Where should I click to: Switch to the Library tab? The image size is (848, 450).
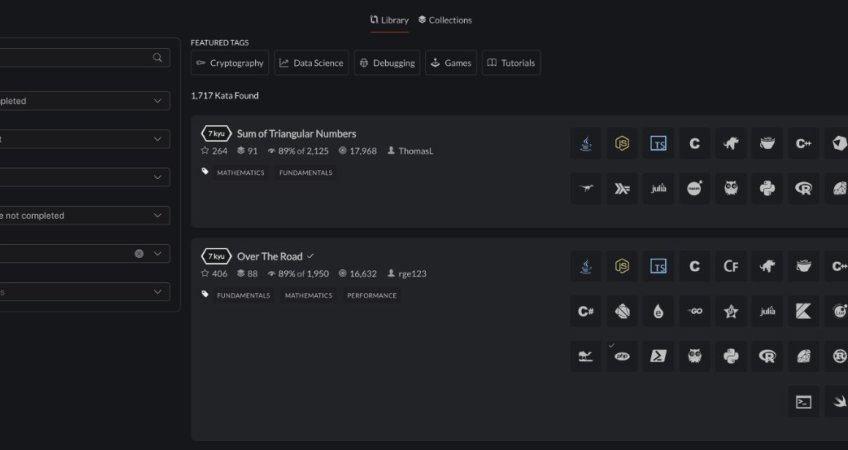pyautogui.click(x=389, y=20)
